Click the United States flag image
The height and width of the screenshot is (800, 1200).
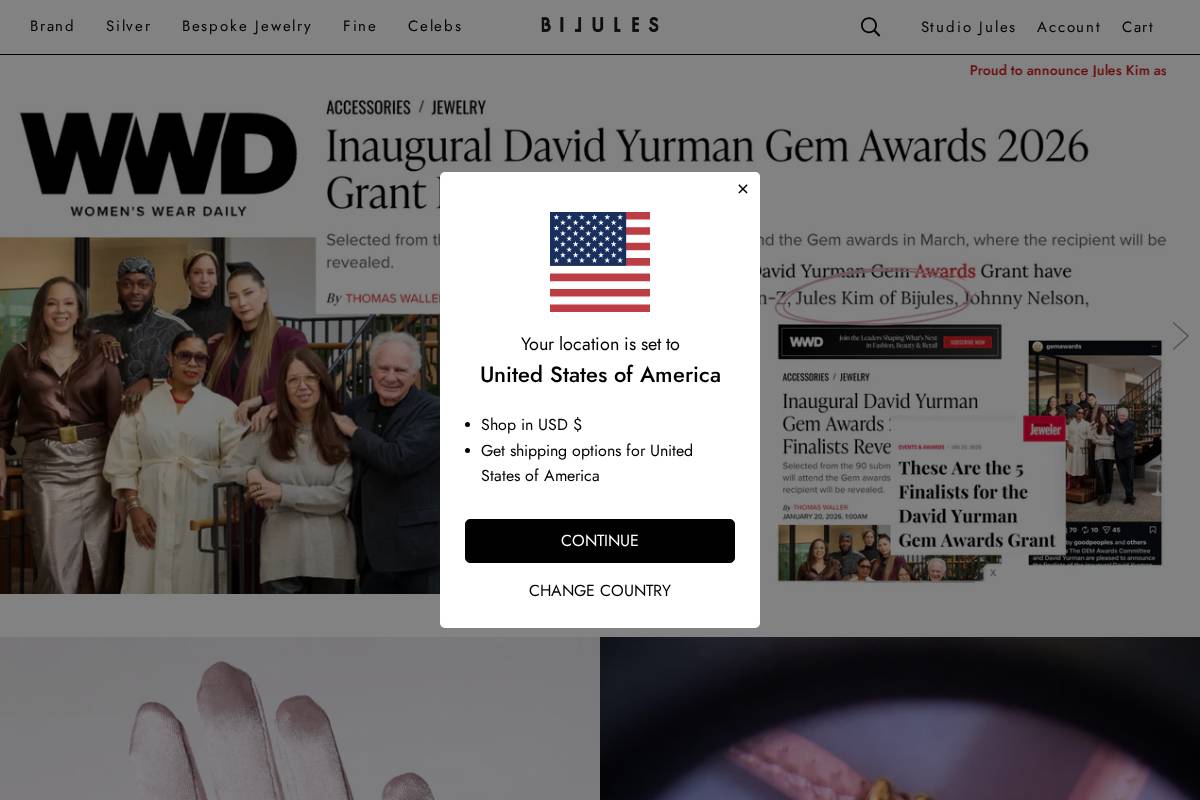pos(600,262)
